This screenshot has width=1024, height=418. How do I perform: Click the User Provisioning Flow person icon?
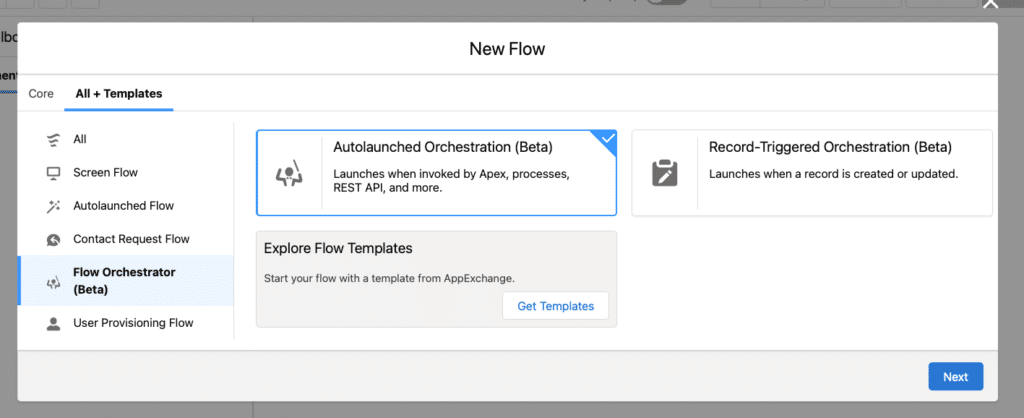[x=53, y=323]
